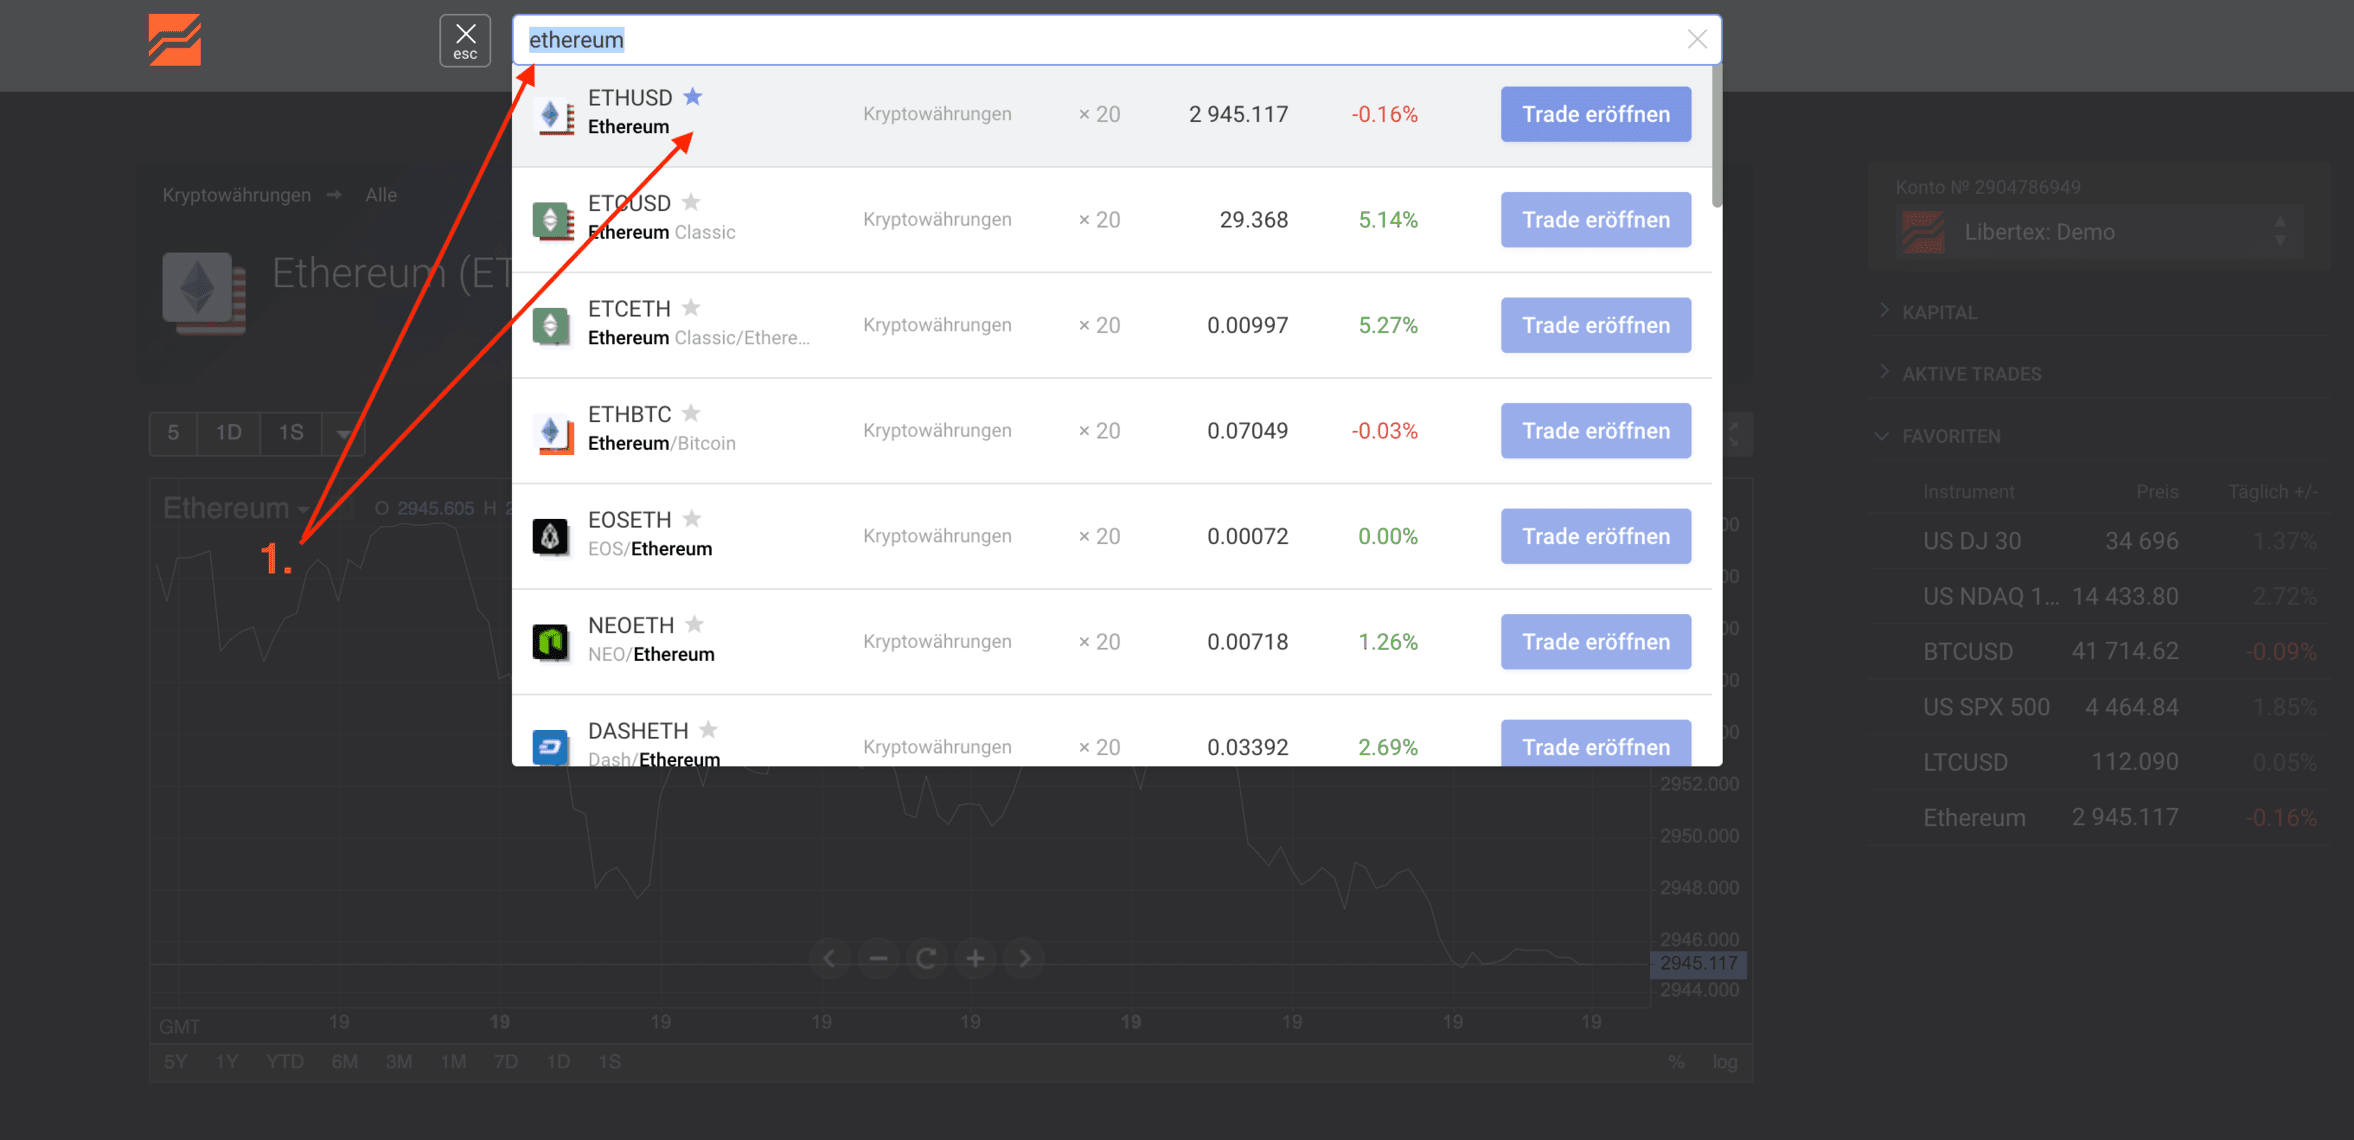This screenshot has width=2354, height=1140.
Task: Favorite ETHUSD with the star icon
Action: pyautogui.click(x=693, y=96)
